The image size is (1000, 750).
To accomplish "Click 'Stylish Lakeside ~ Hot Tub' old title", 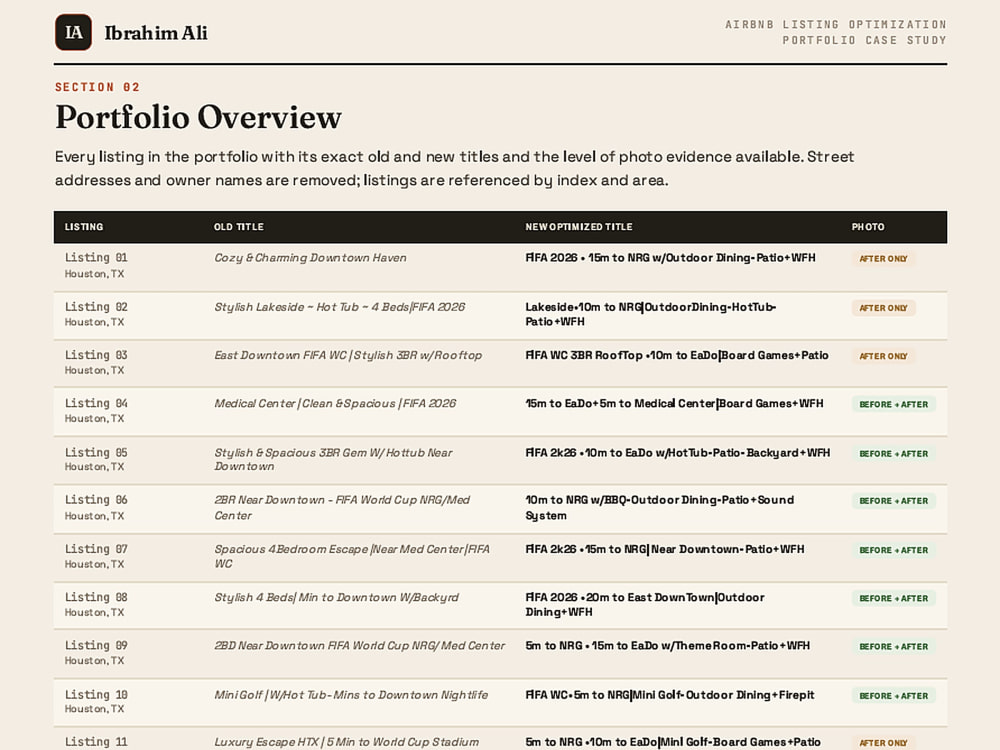I will (x=339, y=307).
